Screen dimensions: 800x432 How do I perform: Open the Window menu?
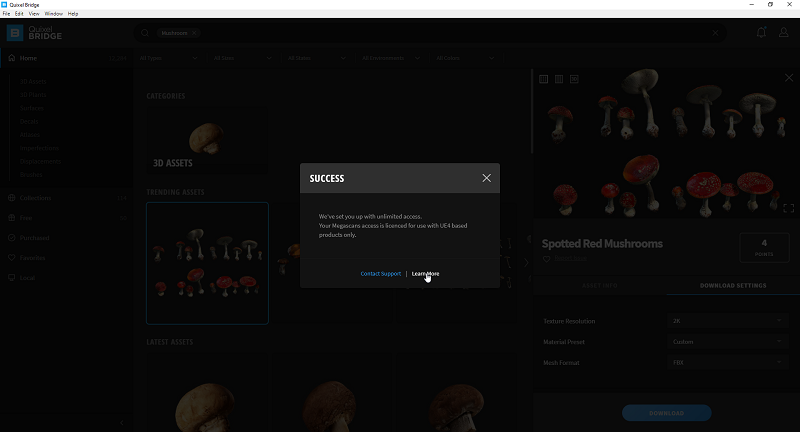pos(54,14)
